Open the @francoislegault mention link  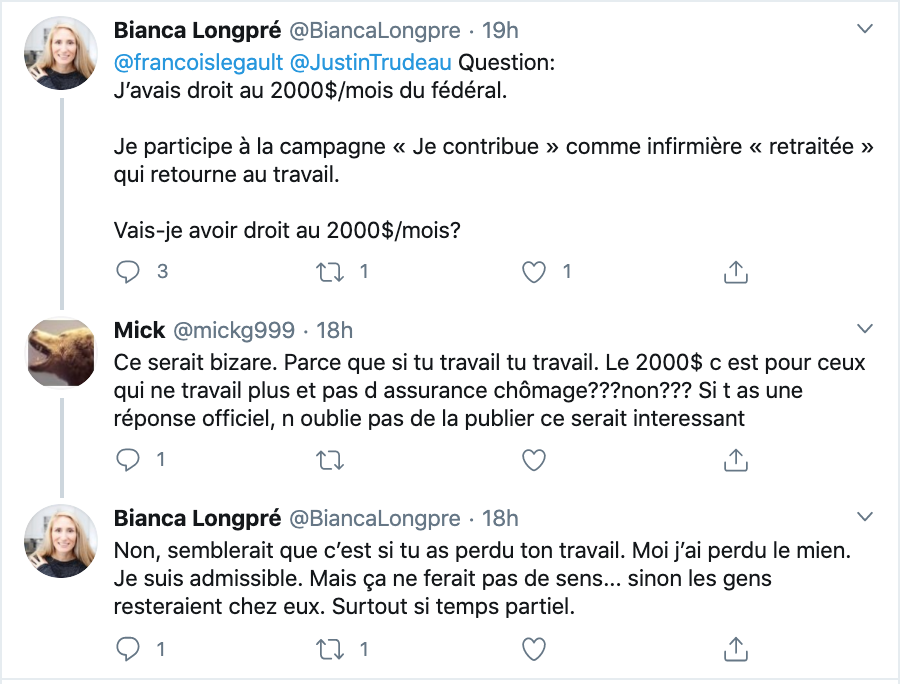tap(198, 62)
